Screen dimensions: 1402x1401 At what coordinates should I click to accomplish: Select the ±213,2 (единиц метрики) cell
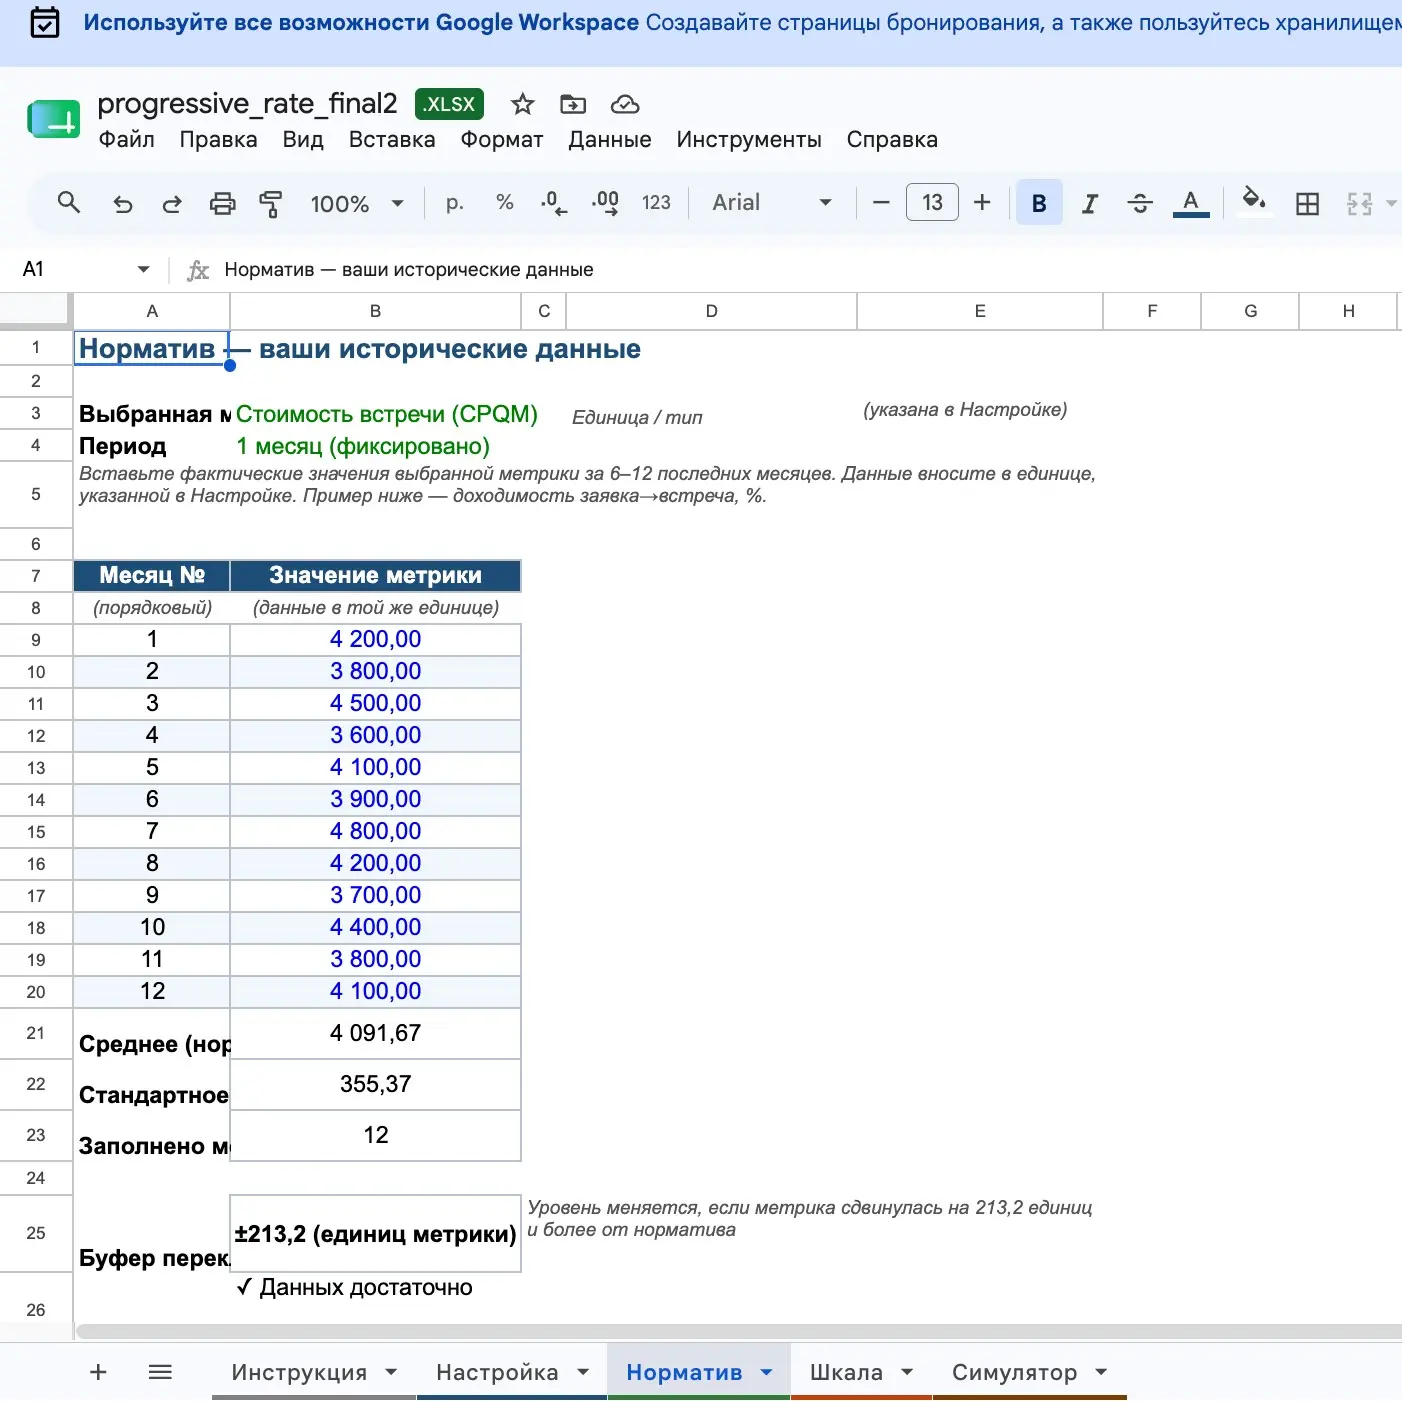[x=376, y=1233]
